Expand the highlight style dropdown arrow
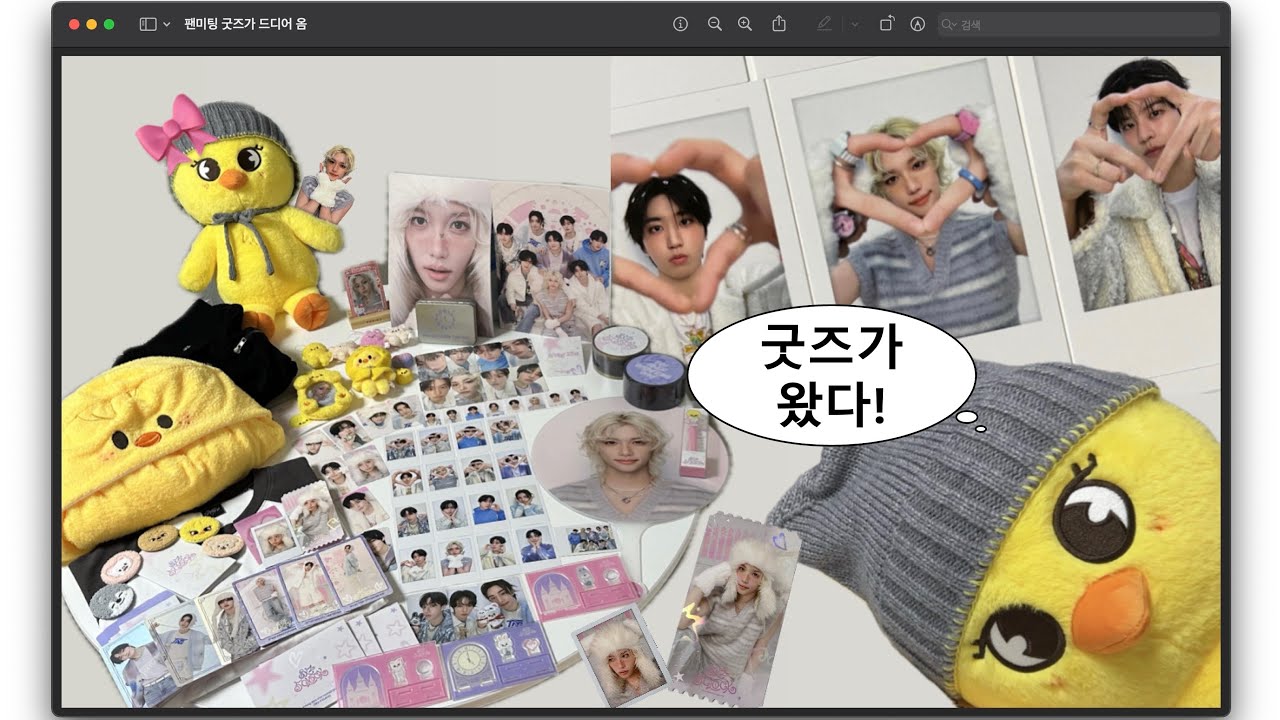This screenshot has width=1280, height=720. [x=854, y=24]
